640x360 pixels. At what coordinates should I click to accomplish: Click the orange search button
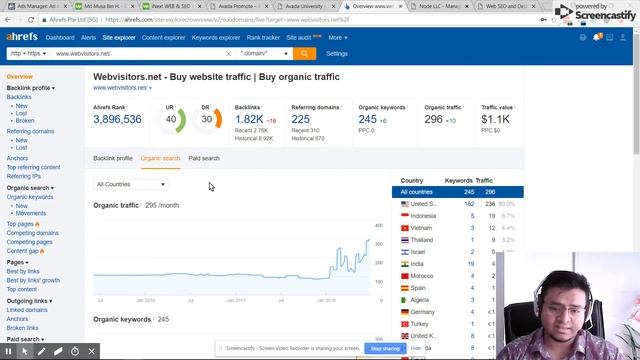pyautogui.click(x=304, y=53)
